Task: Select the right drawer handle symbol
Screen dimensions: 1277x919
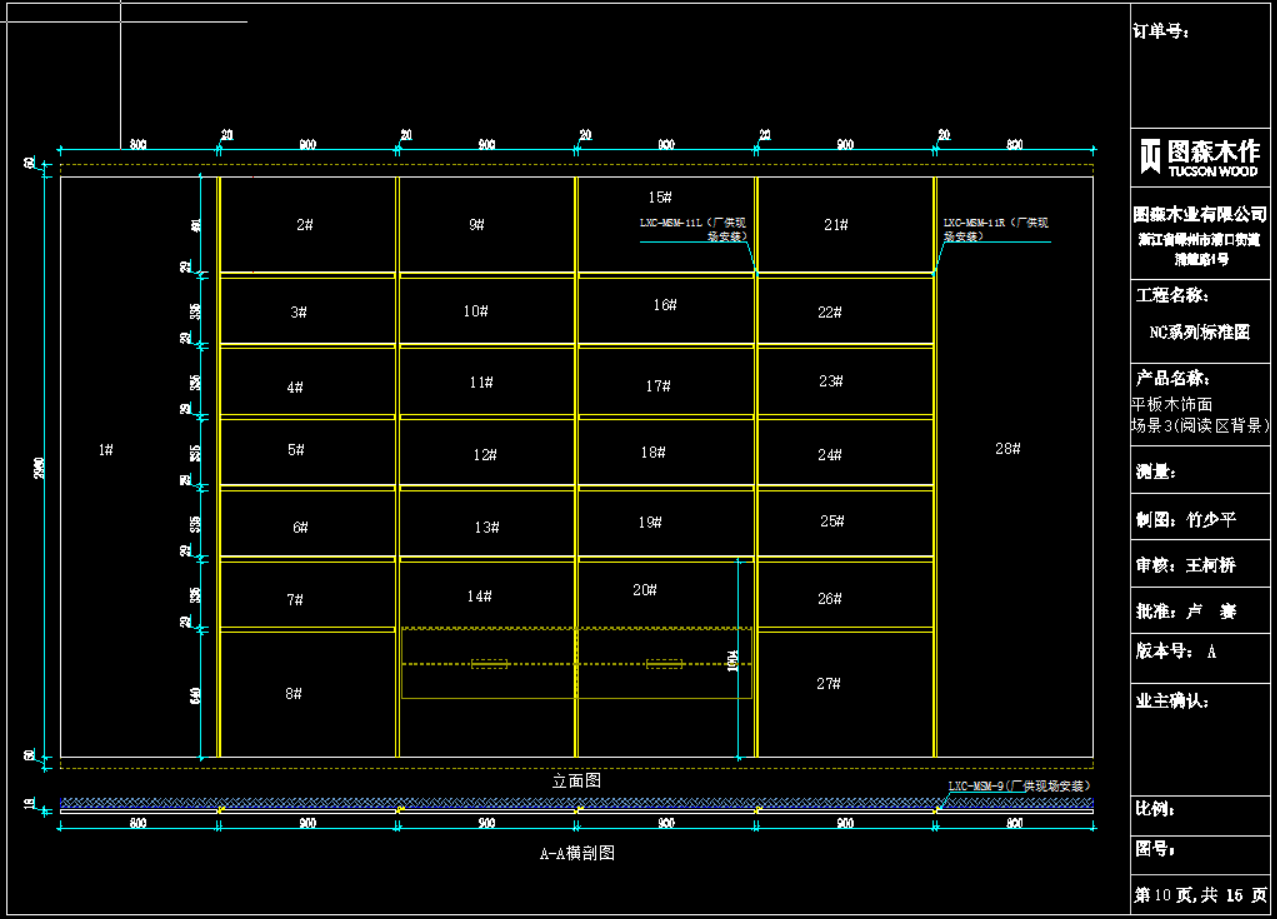Action: pos(664,663)
